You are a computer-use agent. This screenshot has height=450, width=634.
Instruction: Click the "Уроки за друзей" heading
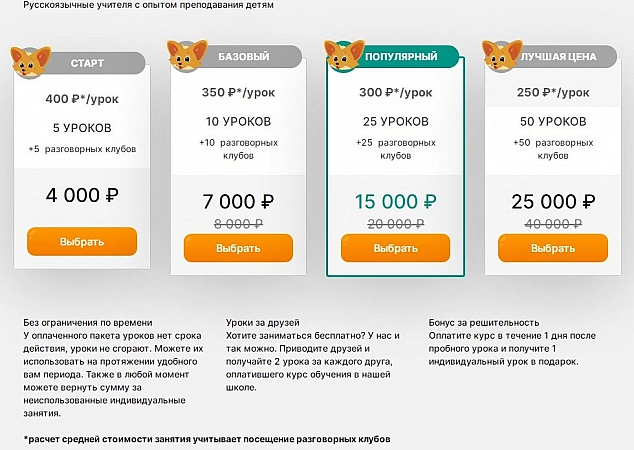coord(264,323)
